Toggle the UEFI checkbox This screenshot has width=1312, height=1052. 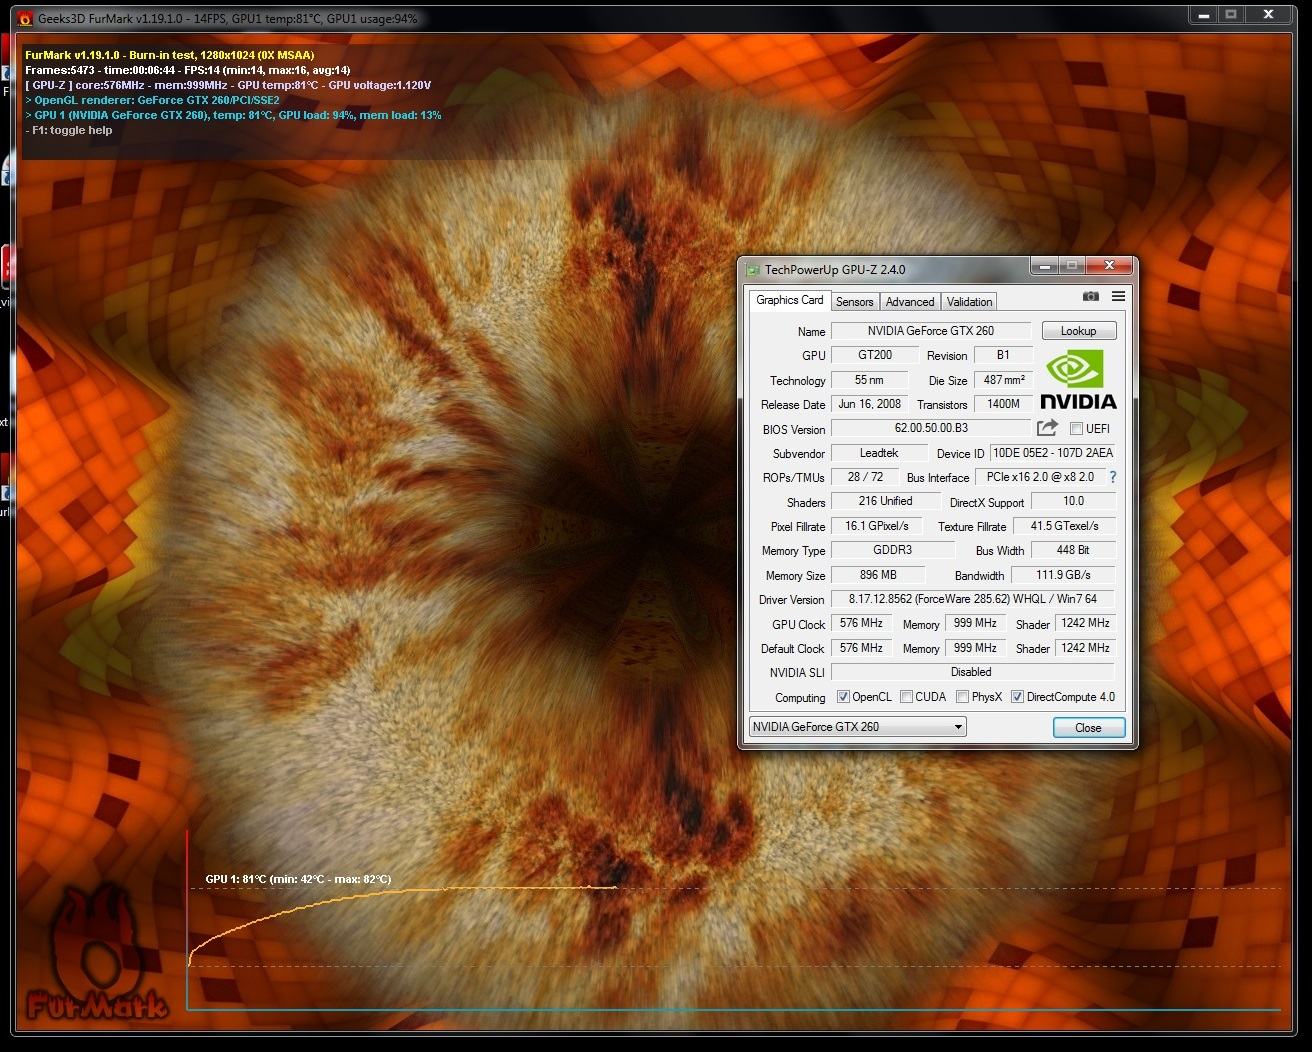pyautogui.click(x=1076, y=429)
